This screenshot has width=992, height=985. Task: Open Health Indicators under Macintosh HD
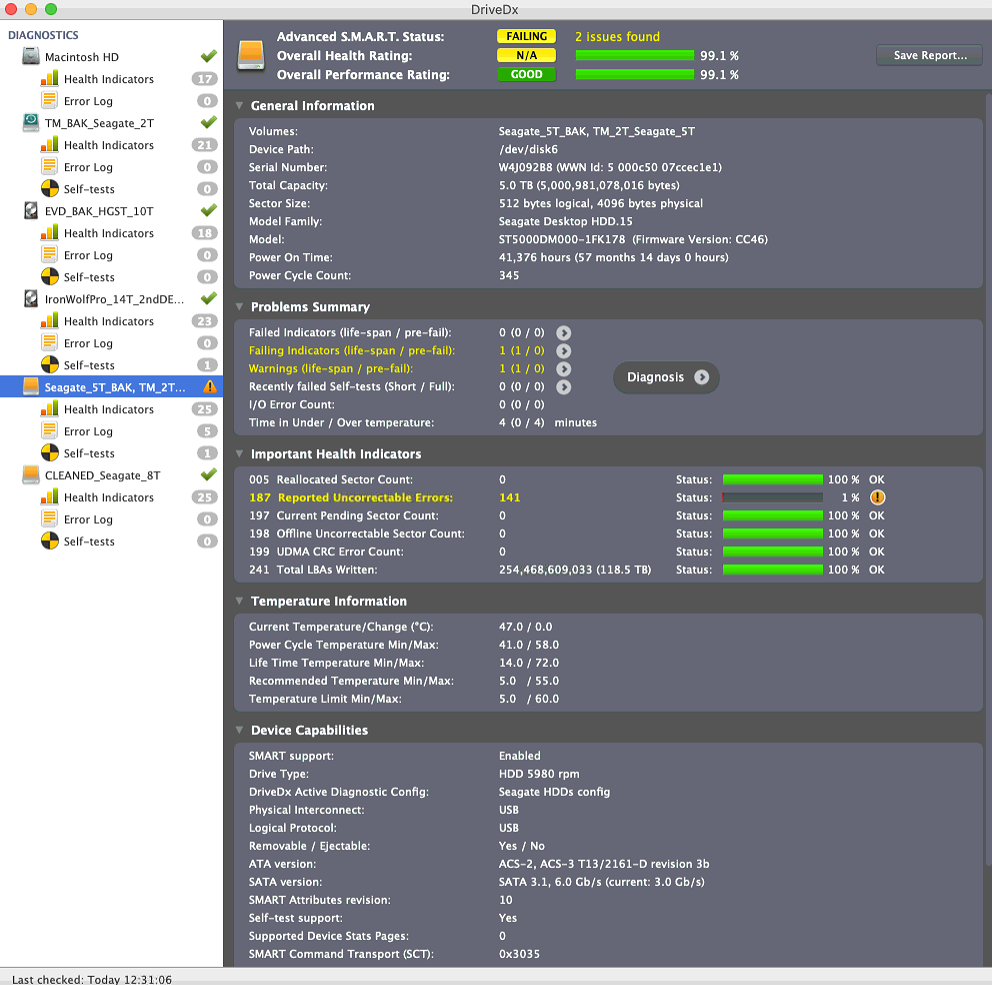[x=109, y=79]
